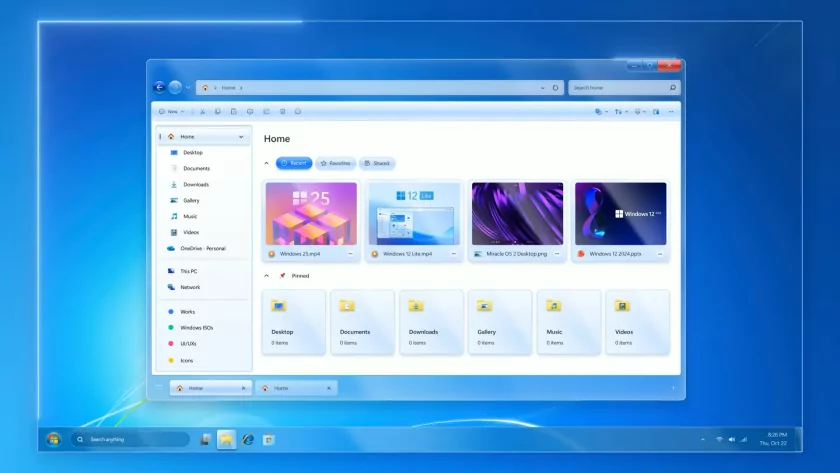Toggle the details pane icon
This screenshot has height=473, width=840.
click(656, 111)
